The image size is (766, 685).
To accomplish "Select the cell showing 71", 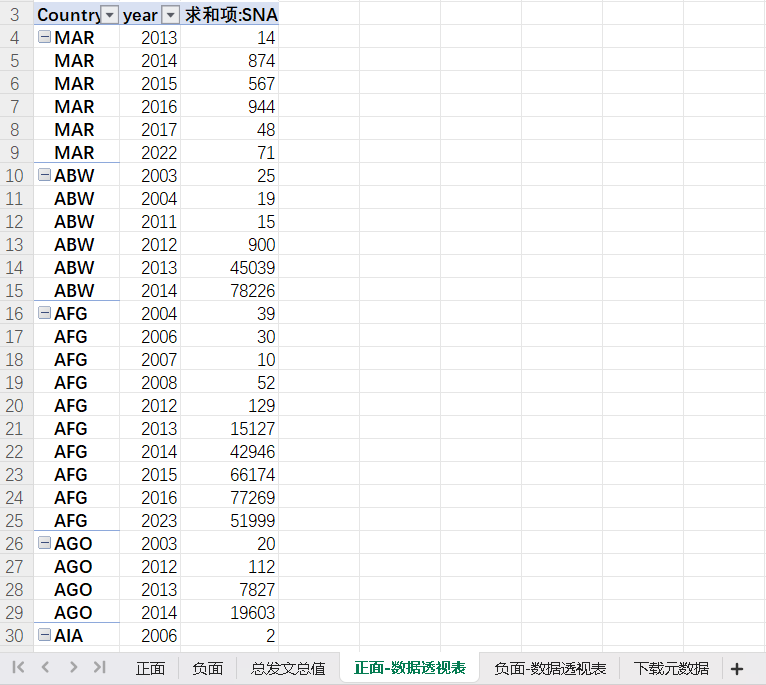I will pos(230,152).
